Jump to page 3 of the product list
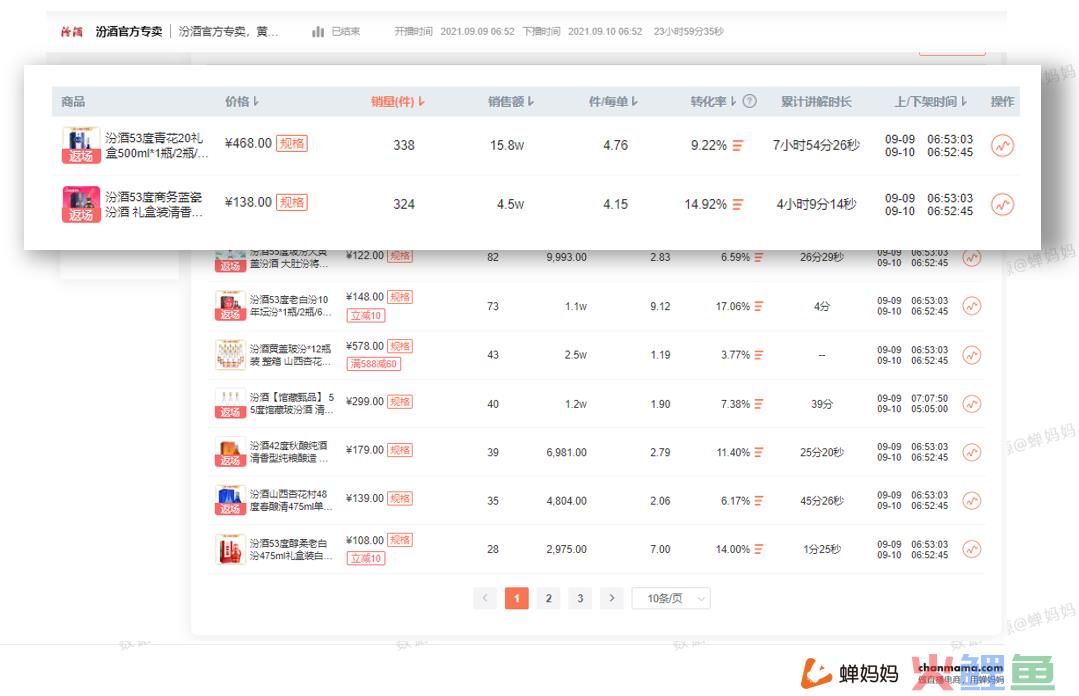The width and height of the screenshot is (1079, 696). click(580, 598)
